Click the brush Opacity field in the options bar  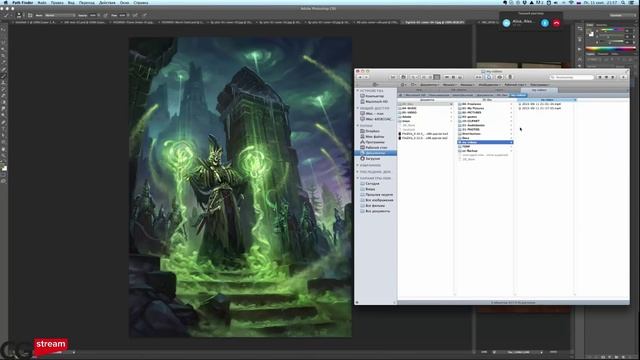pyautogui.click(x=93, y=15)
